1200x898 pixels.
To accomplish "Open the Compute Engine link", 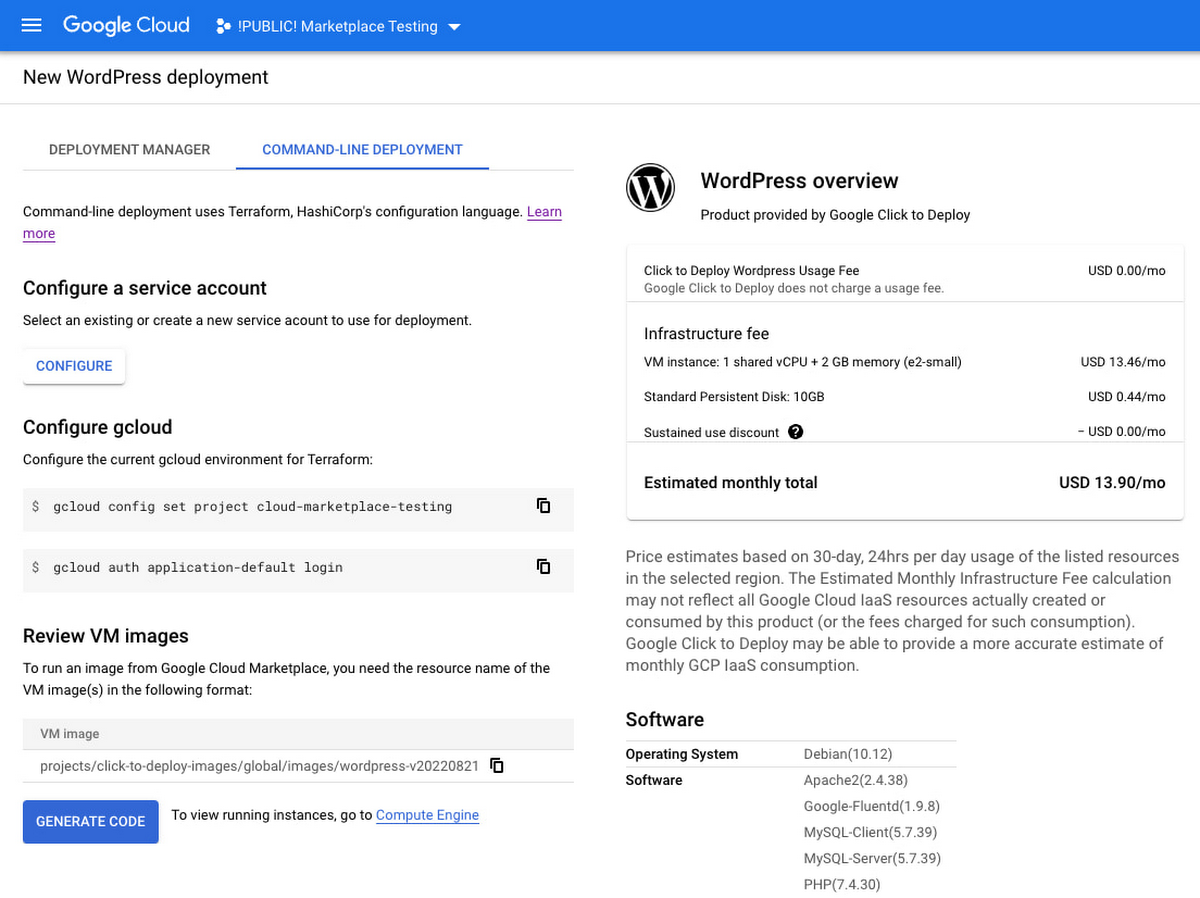I will (x=427, y=815).
